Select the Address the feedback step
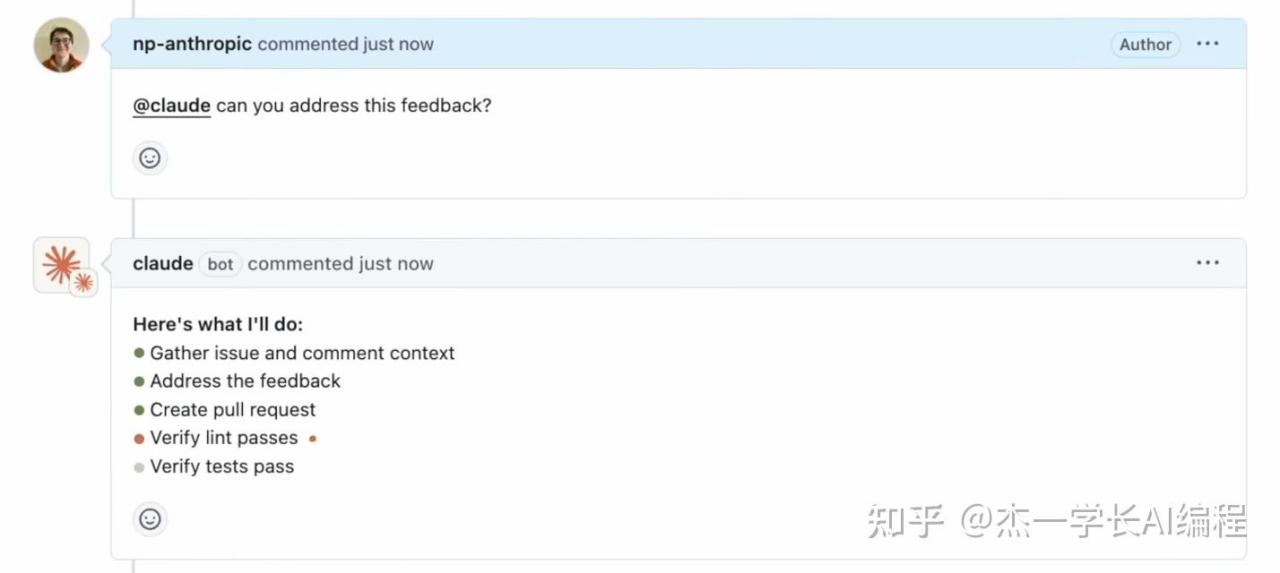Image resolution: width=1280 pixels, height=573 pixels. pyautogui.click(x=245, y=381)
